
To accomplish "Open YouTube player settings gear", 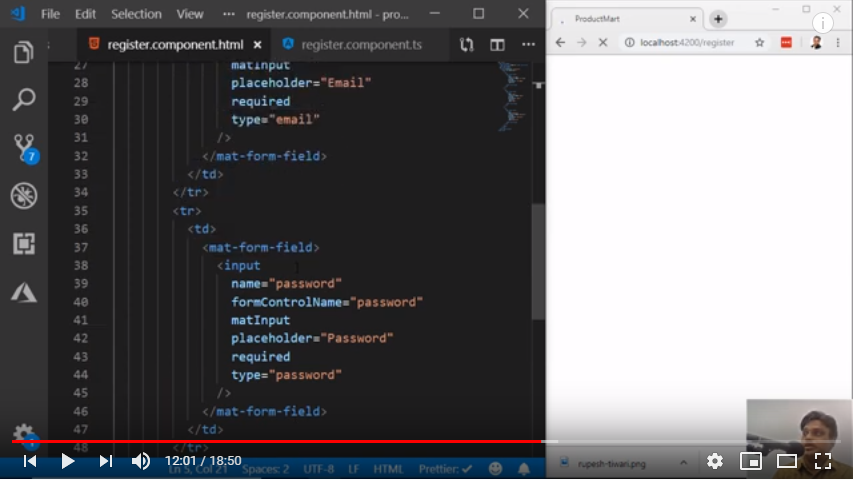I will (714, 461).
